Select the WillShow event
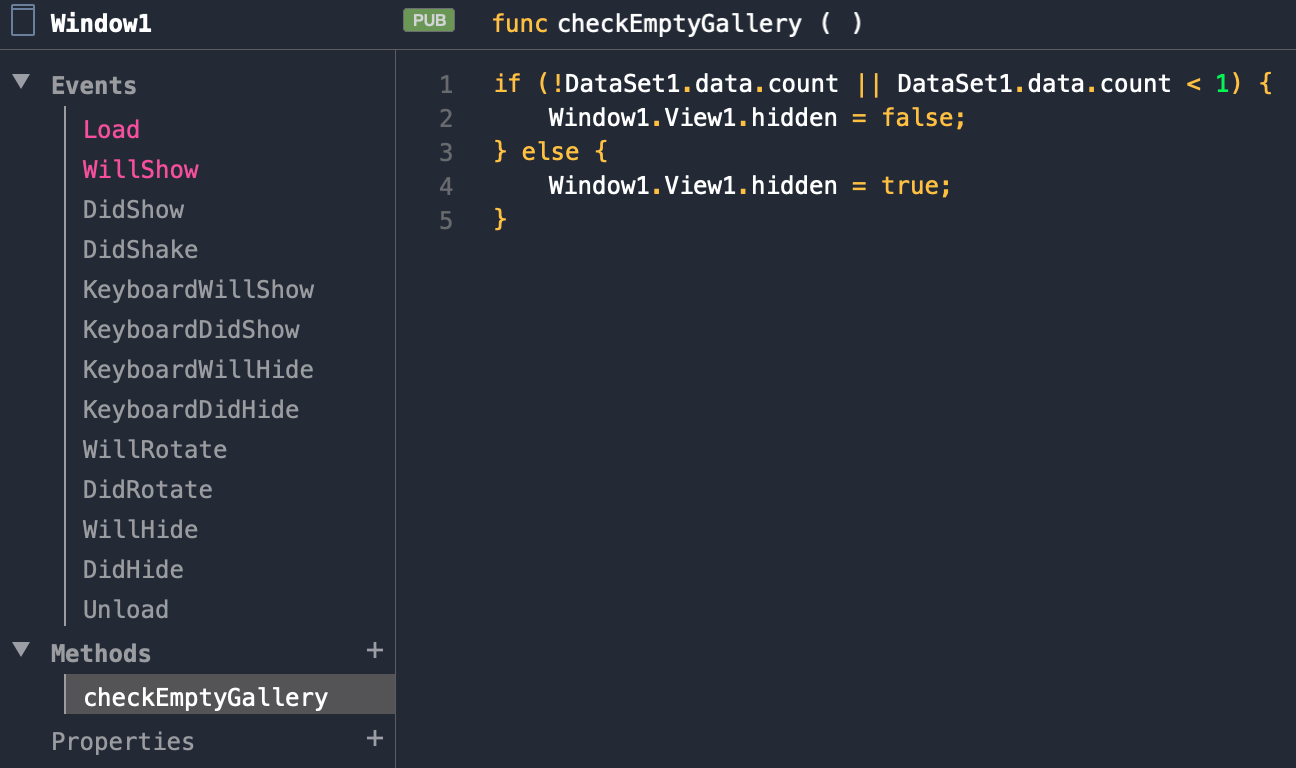1296x768 pixels. [141, 169]
